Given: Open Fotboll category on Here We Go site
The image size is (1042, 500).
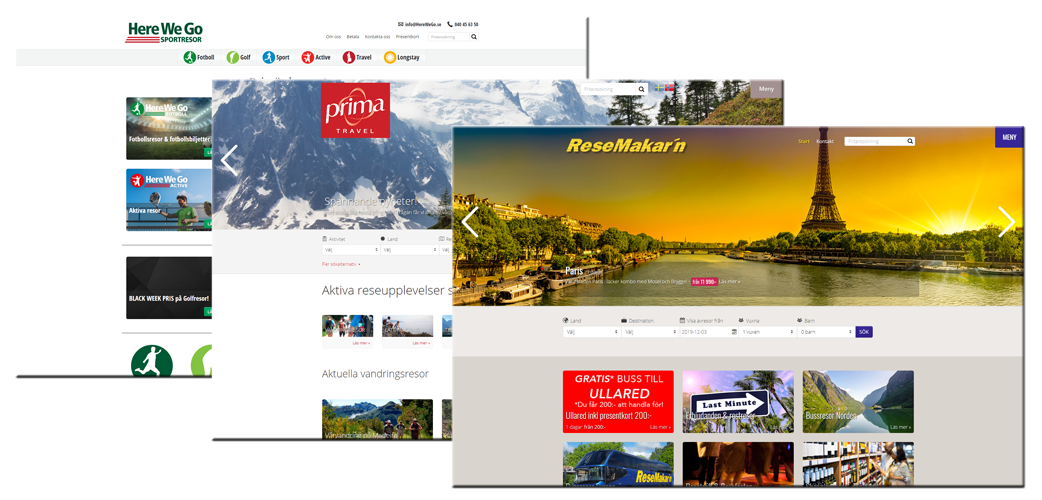Looking at the screenshot, I should click(x=199, y=57).
